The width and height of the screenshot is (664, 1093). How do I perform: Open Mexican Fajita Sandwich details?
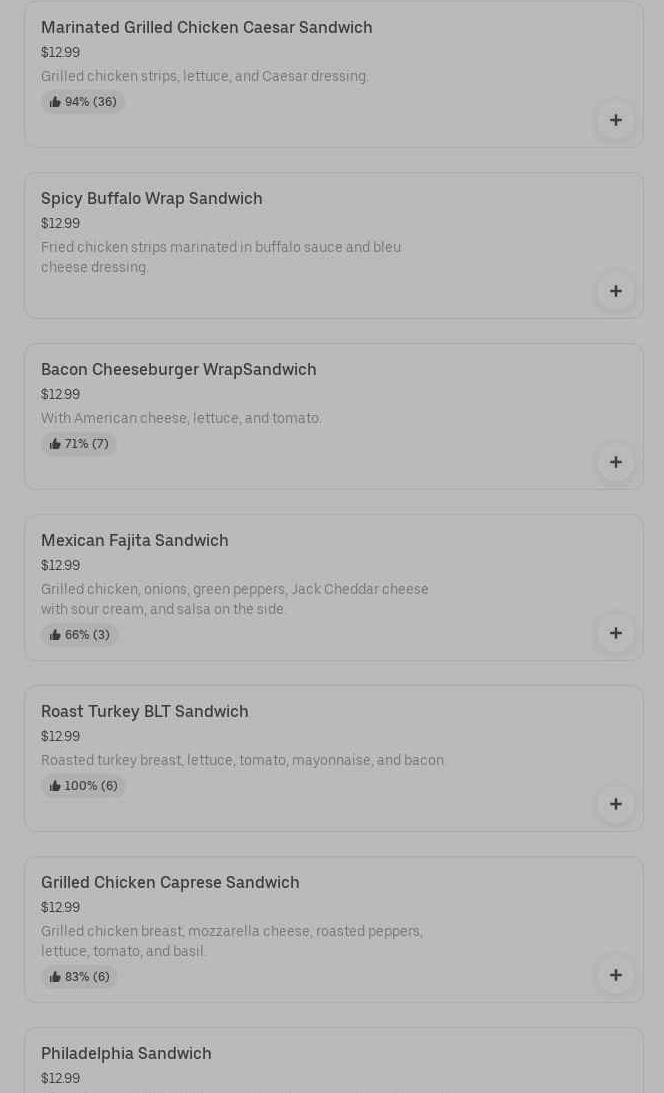coord(134,540)
